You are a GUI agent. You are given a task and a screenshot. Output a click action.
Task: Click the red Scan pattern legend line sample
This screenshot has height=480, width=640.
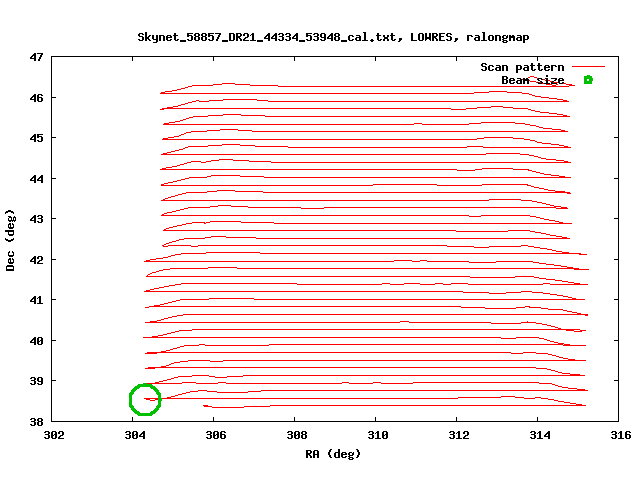coord(588,66)
